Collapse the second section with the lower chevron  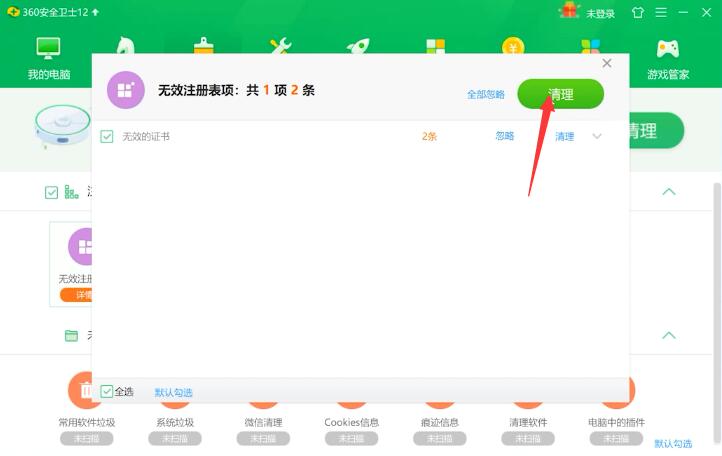coord(669,335)
